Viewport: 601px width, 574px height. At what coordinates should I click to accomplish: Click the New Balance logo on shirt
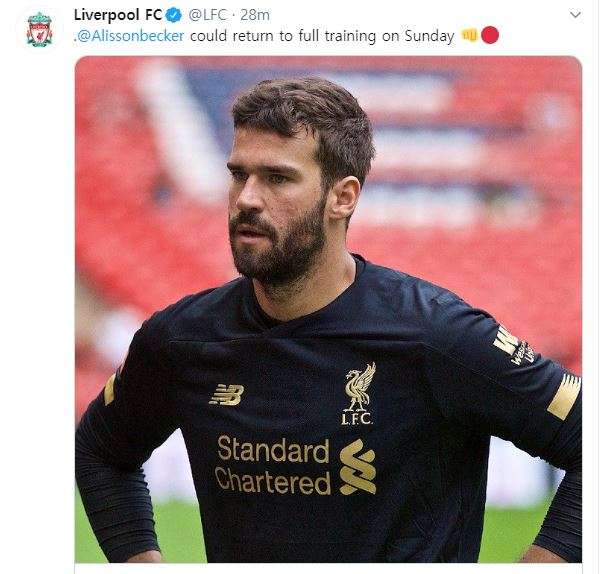[x=227, y=395]
